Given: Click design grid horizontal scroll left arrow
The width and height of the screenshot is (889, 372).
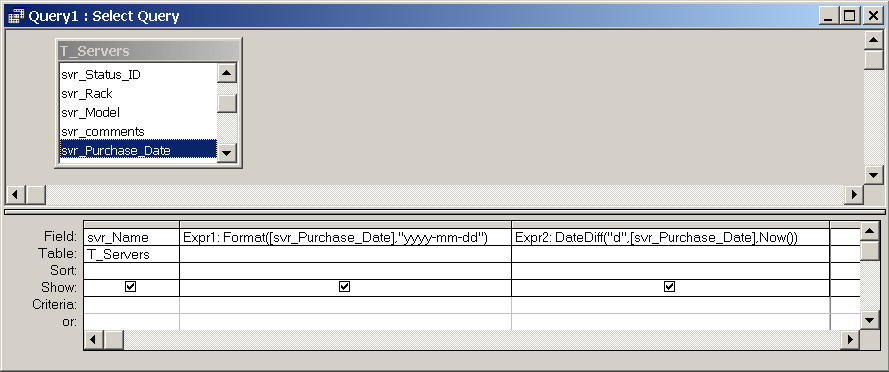Looking at the screenshot, I should point(94,340).
